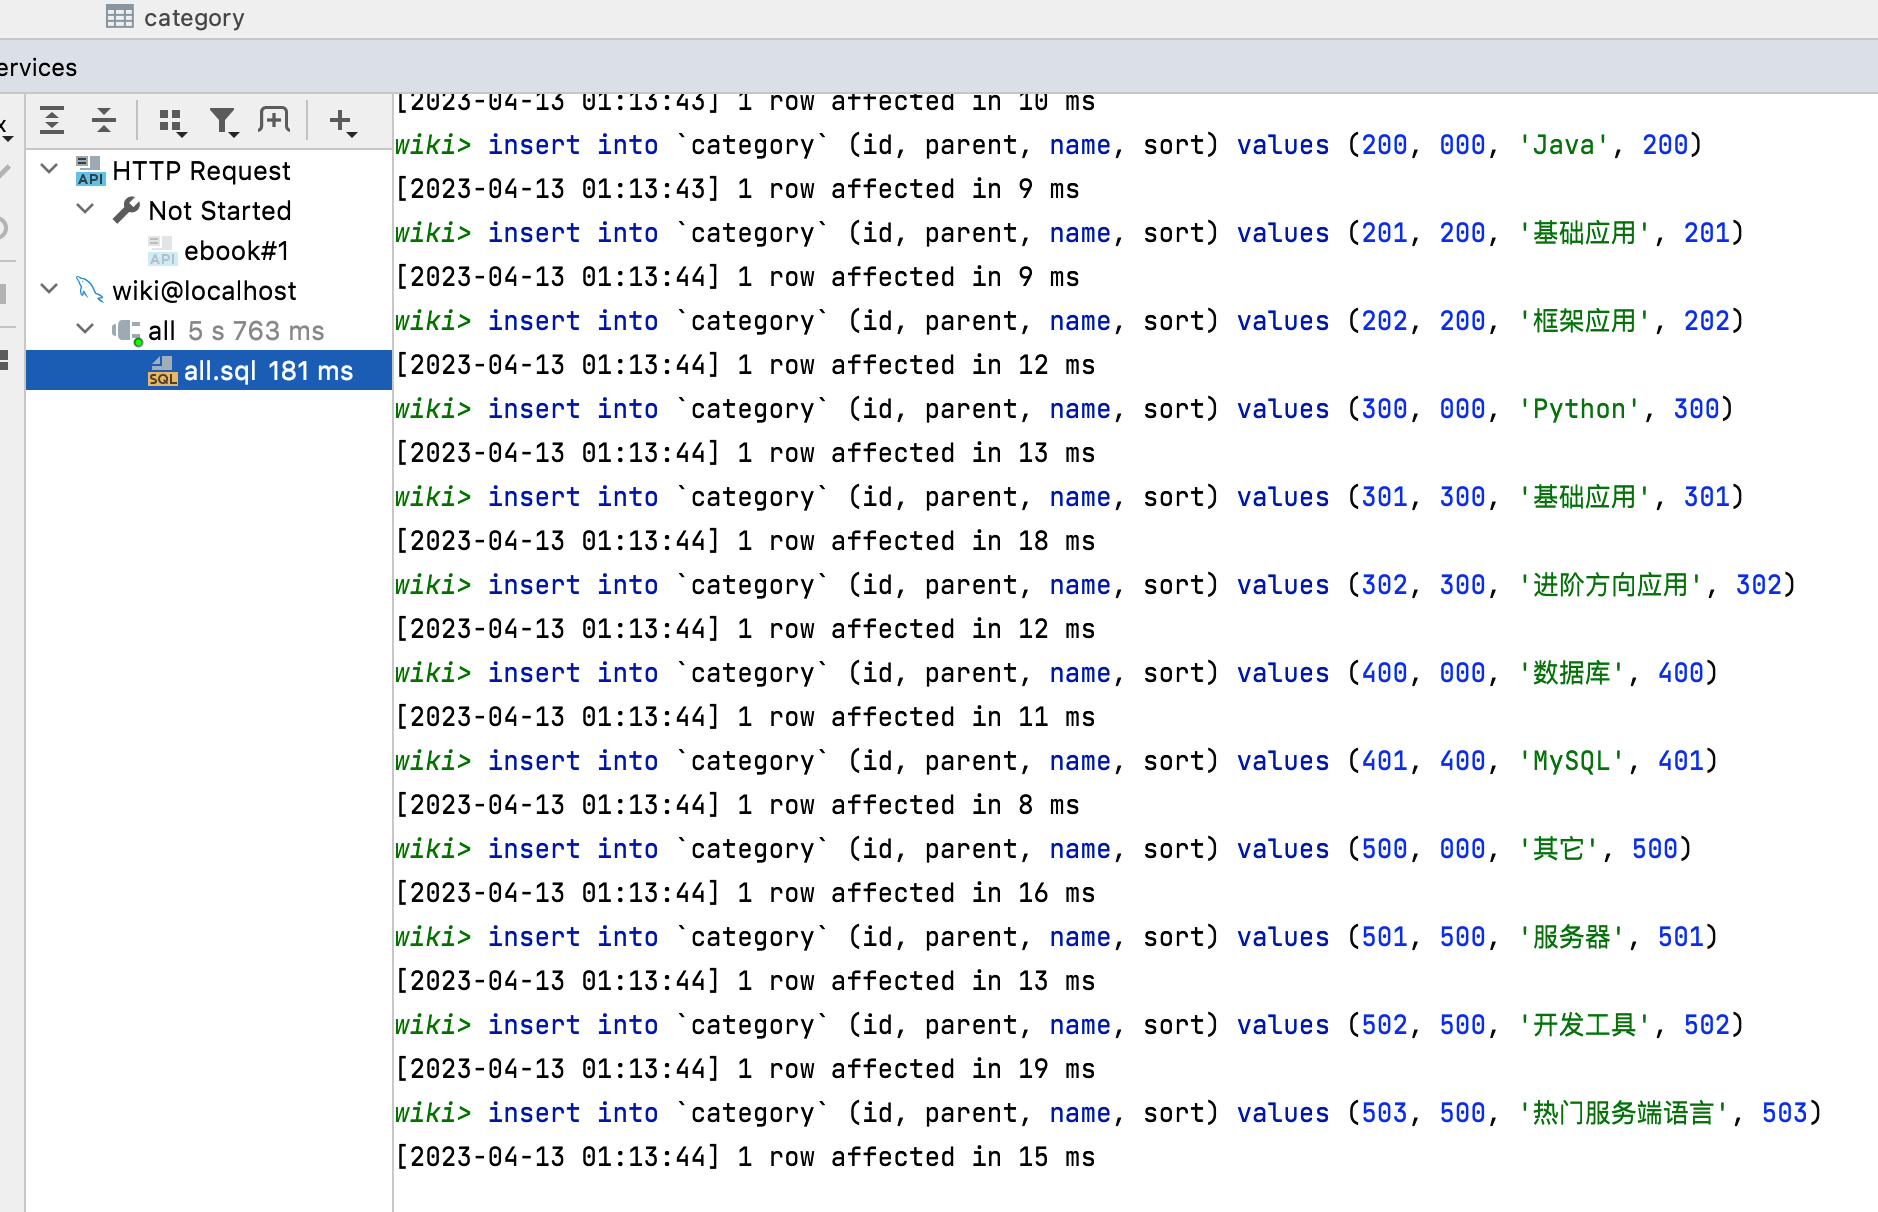
Task: Click the Expand All icon in Services toolbar
Action: click(x=51, y=120)
